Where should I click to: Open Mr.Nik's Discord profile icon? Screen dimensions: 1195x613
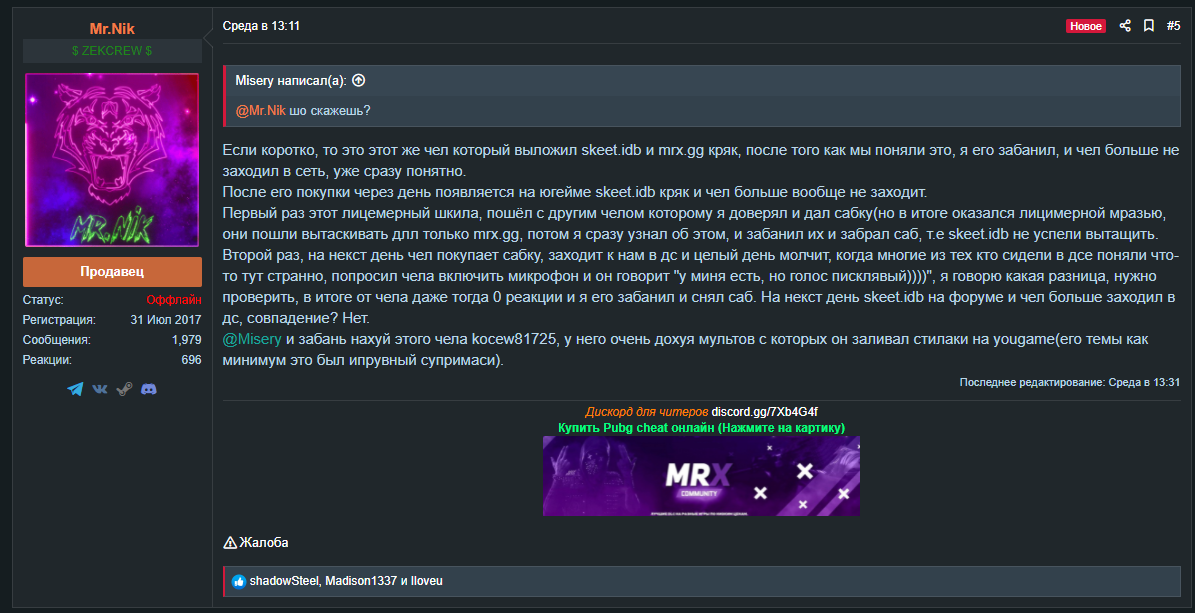pos(149,390)
